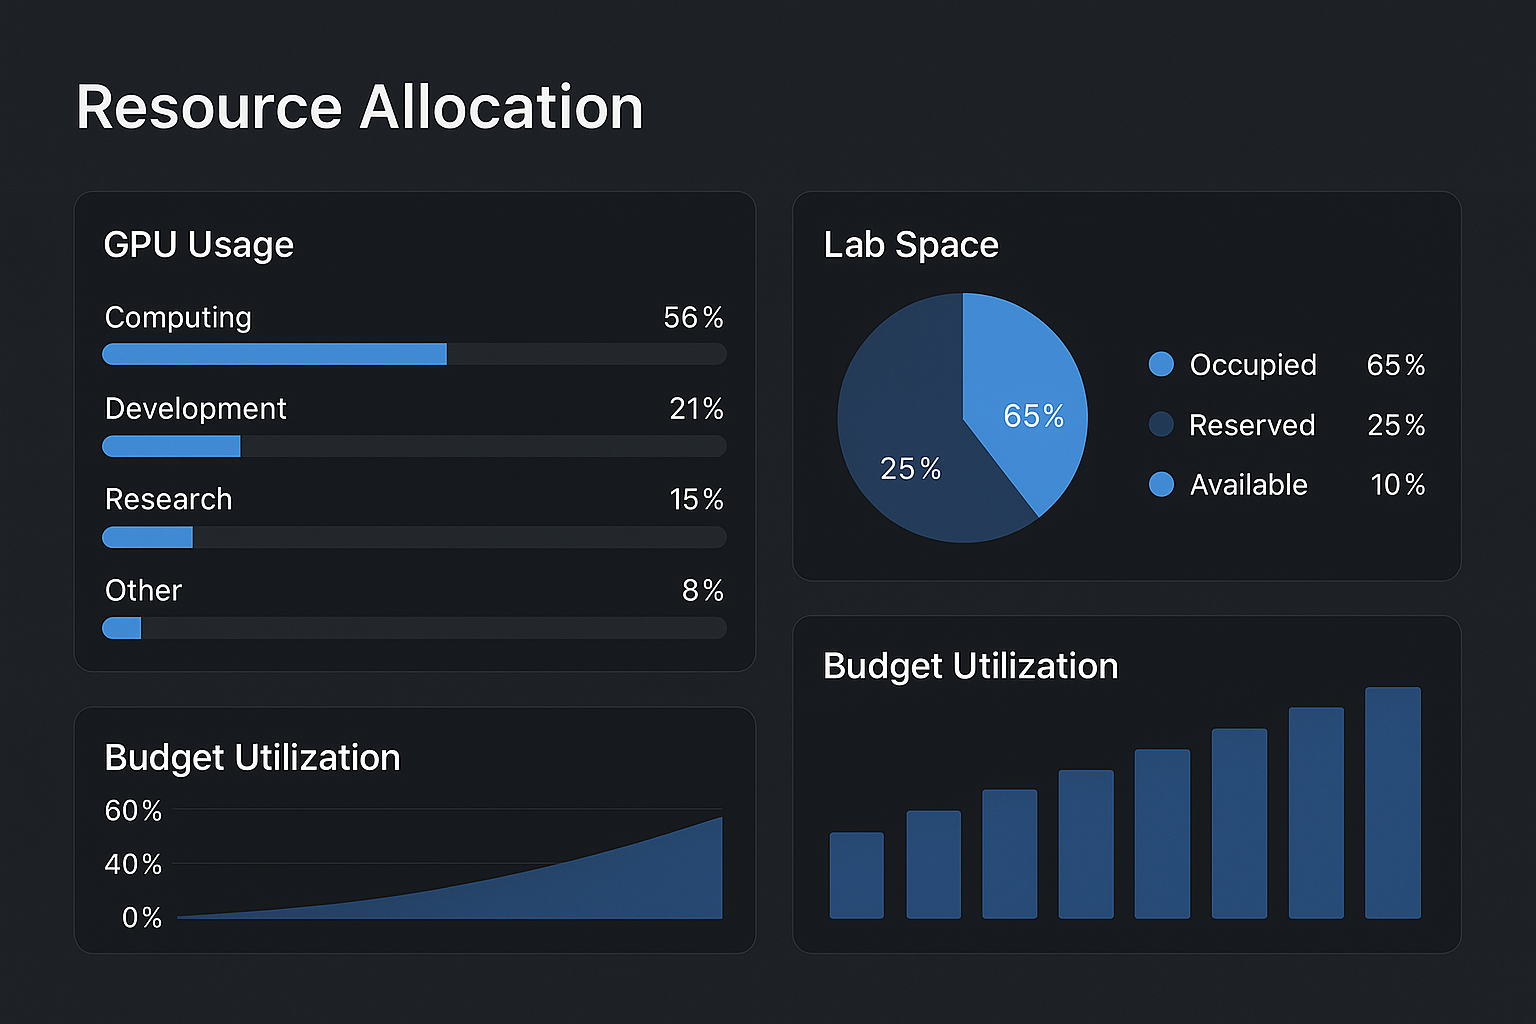Select the GPU Usage panel header
Viewport: 1536px width, 1024px height.
click(x=199, y=244)
